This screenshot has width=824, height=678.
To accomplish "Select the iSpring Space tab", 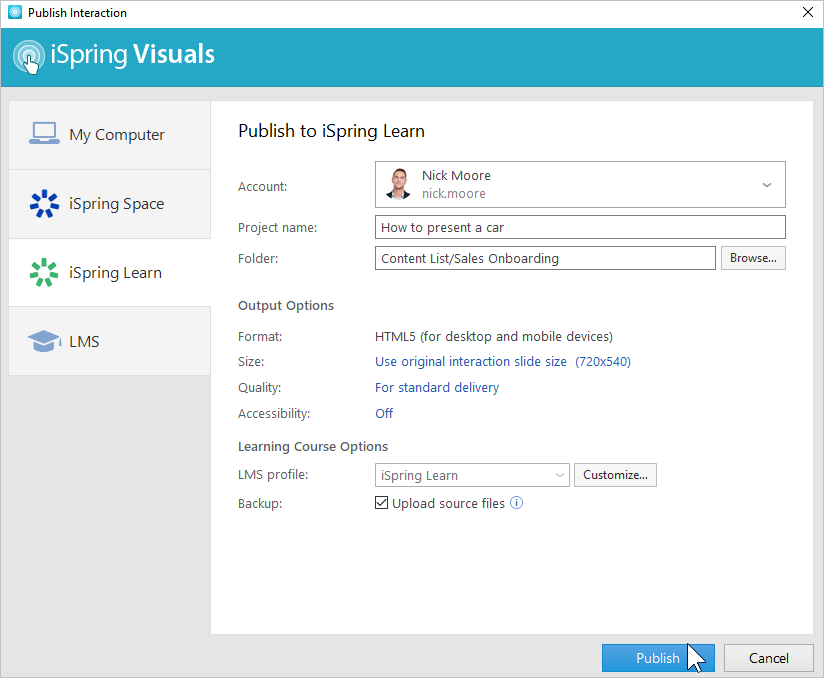I will click(x=116, y=204).
